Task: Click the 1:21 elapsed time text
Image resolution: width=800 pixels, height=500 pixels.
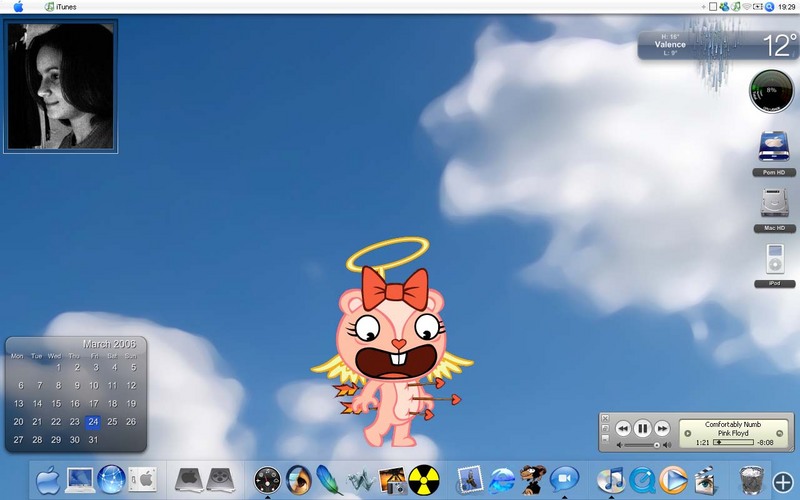Action: 703,443
